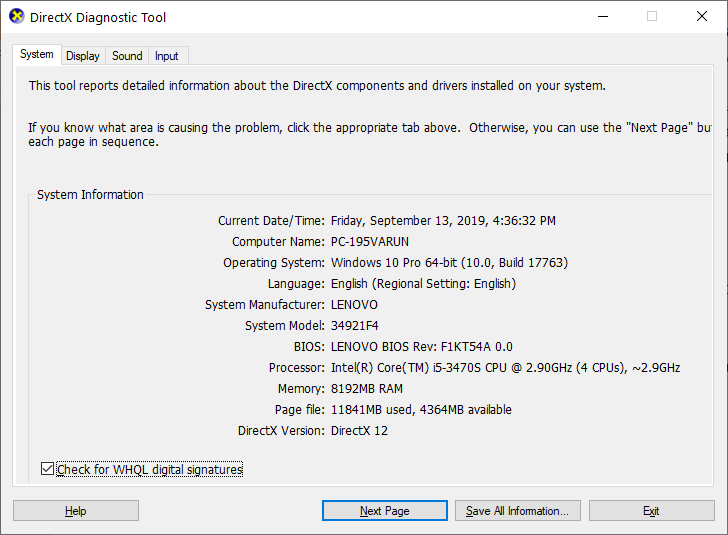The image size is (728, 535).
Task: Click the DirectX Diagnostic Tool window title
Action: (98, 18)
